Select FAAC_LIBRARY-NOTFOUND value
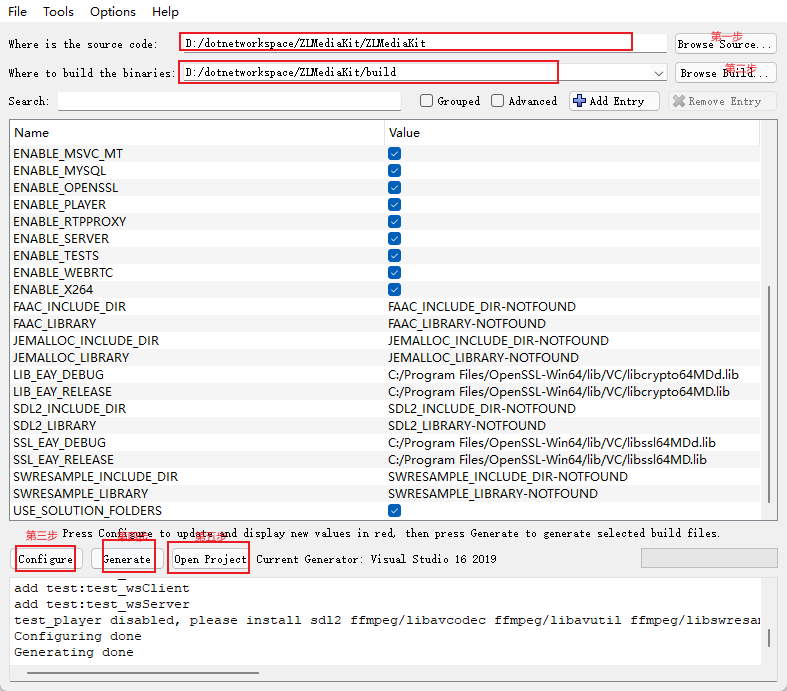 click(467, 324)
